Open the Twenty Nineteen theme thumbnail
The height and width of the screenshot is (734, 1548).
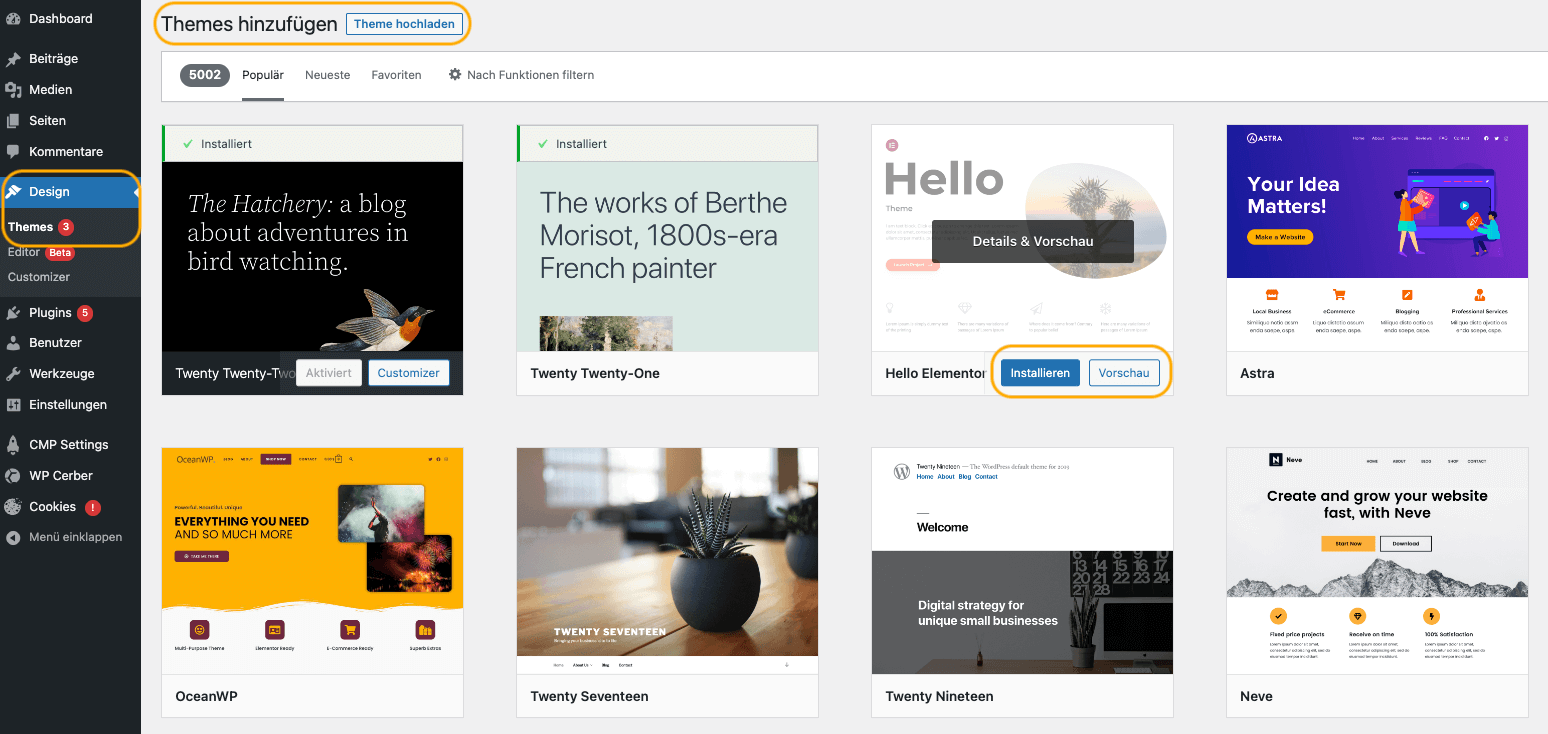pyautogui.click(x=1022, y=561)
